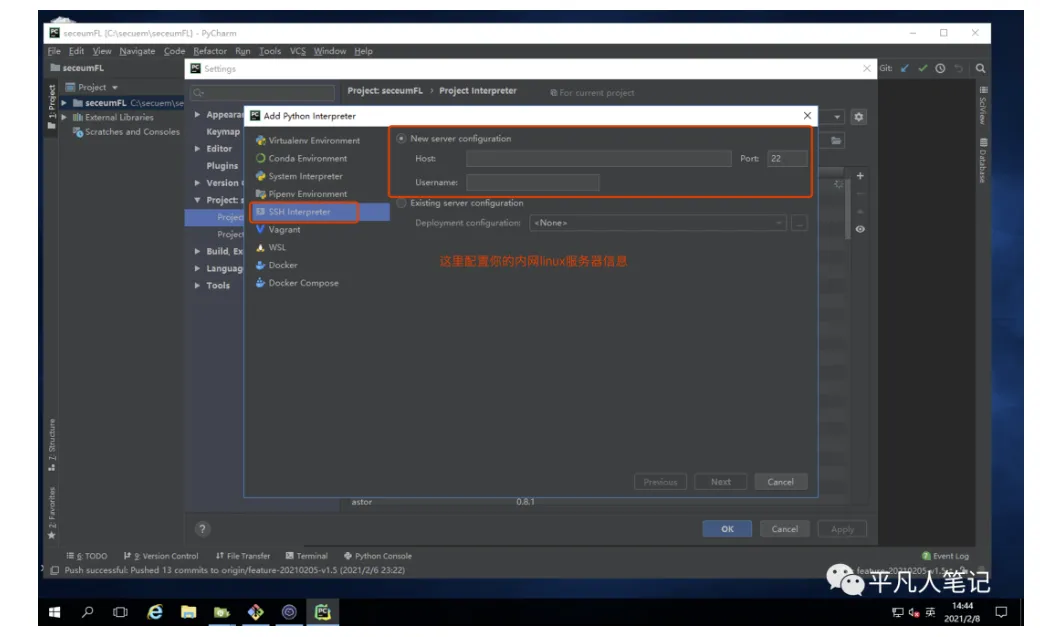Open Task View on taskbar
Viewport: 1040px width, 637px height.
(120, 612)
